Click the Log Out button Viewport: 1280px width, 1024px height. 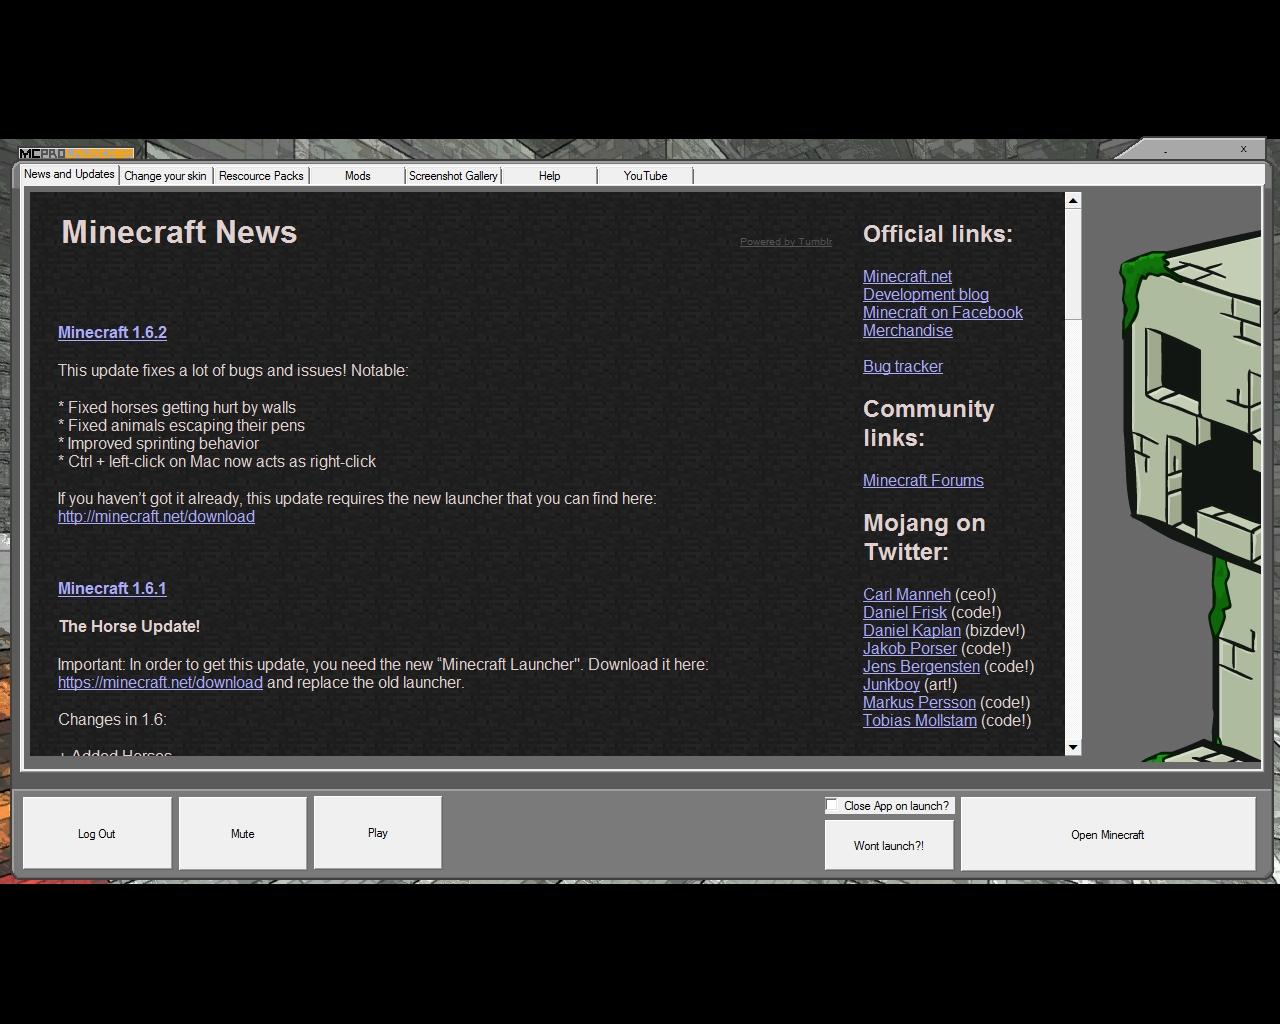(97, 832)
